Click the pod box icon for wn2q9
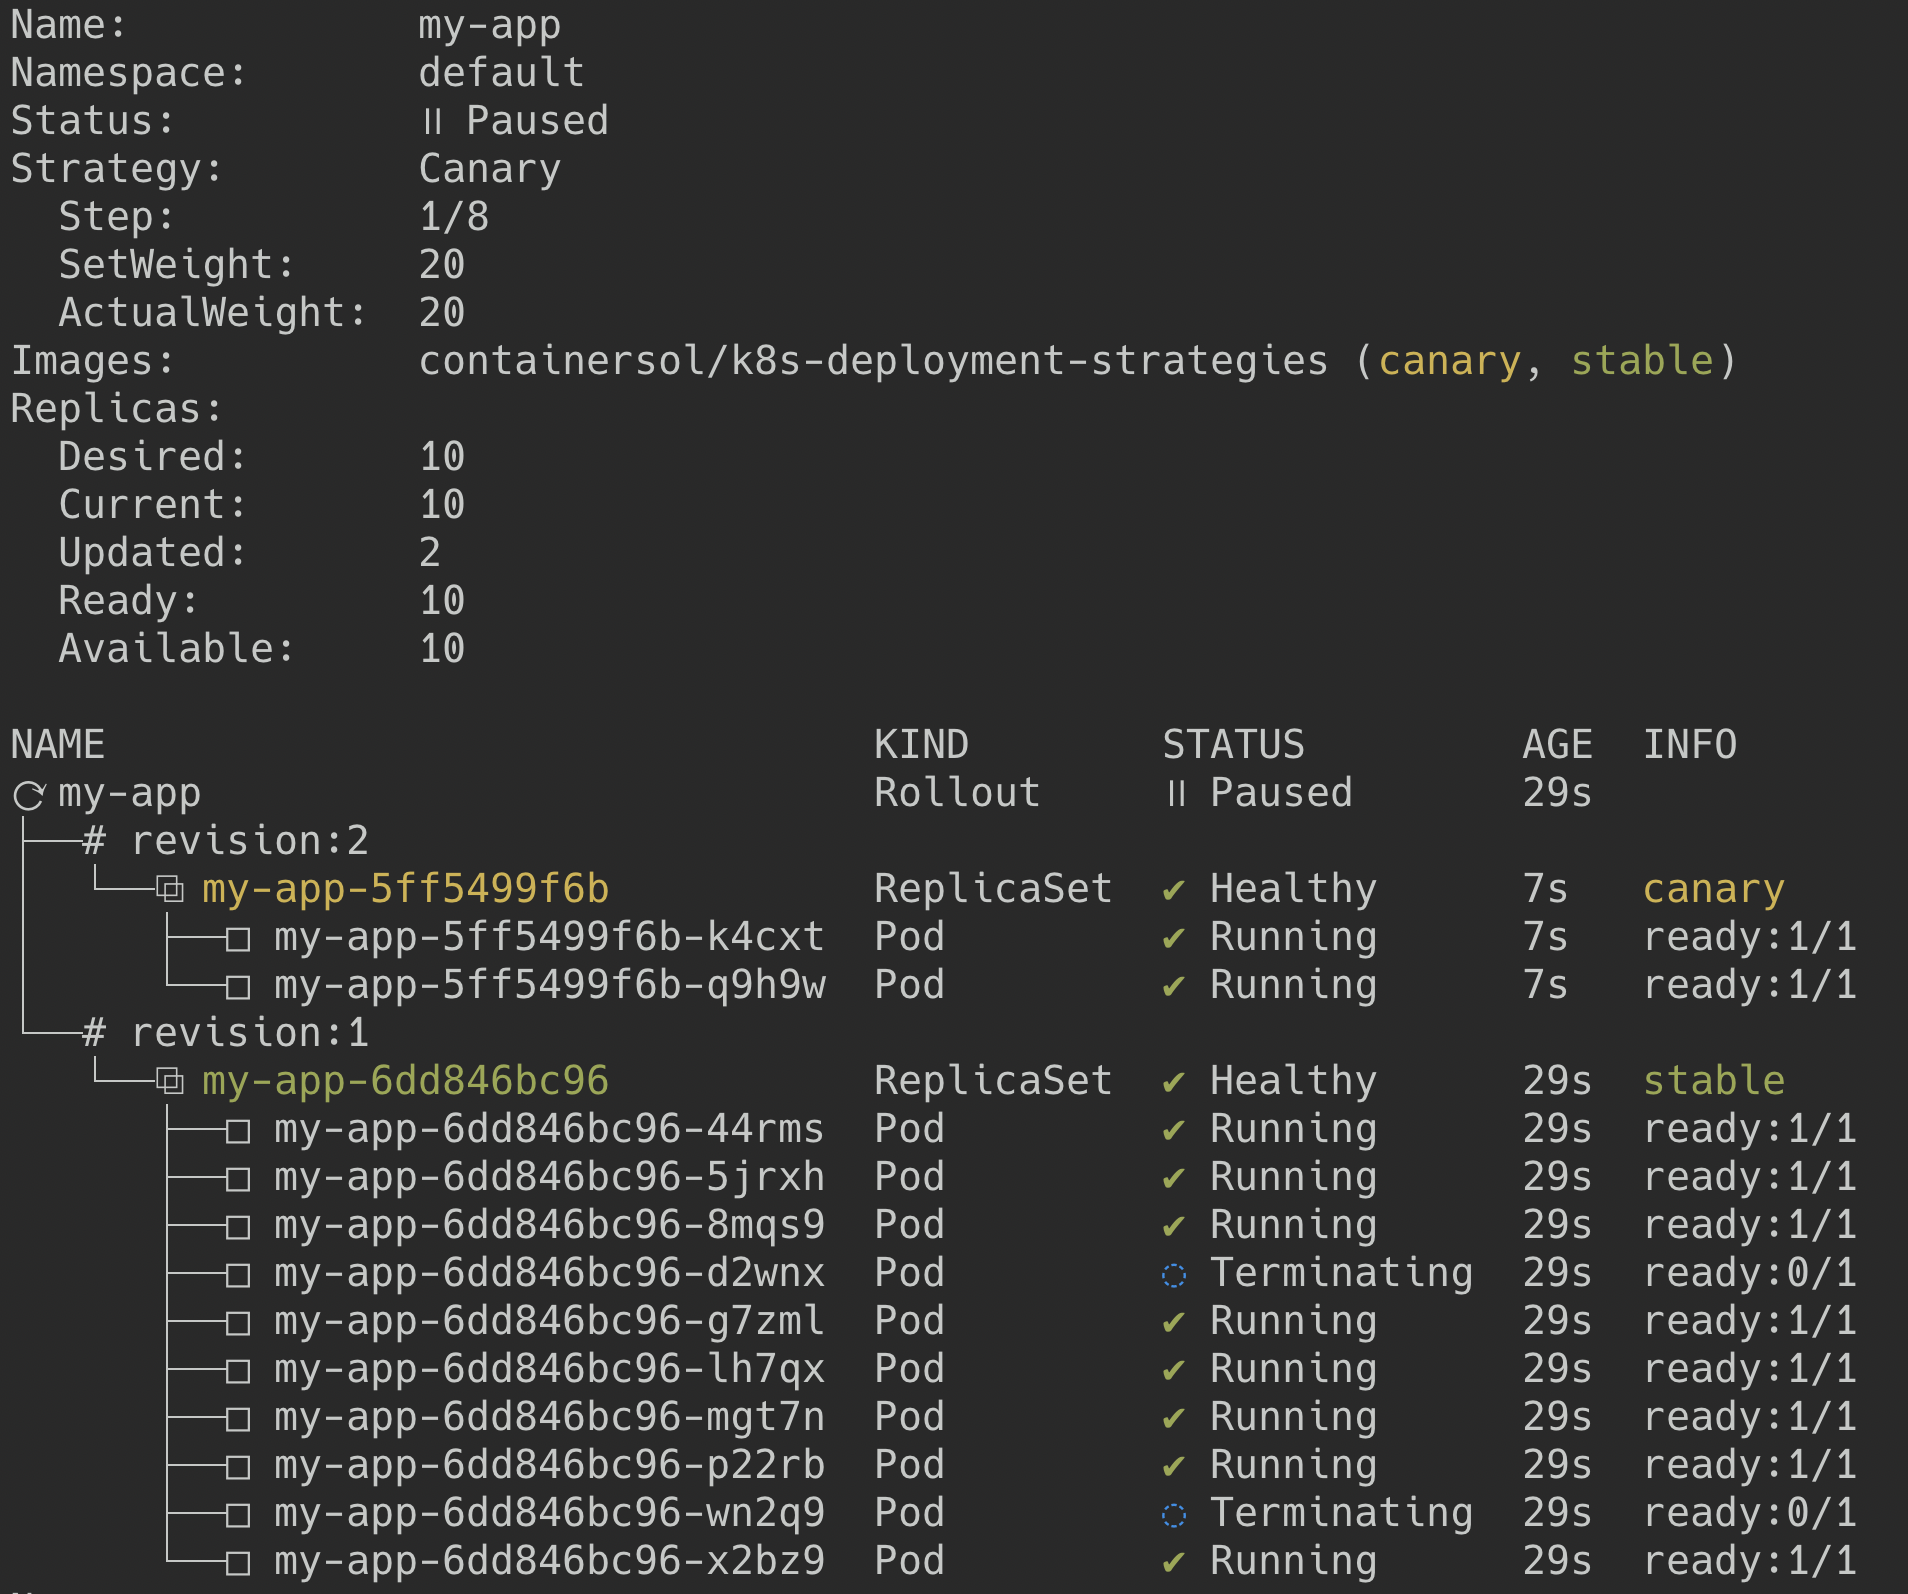The width and height of the screenshot is (1908, 1594). coord(238,1515)
